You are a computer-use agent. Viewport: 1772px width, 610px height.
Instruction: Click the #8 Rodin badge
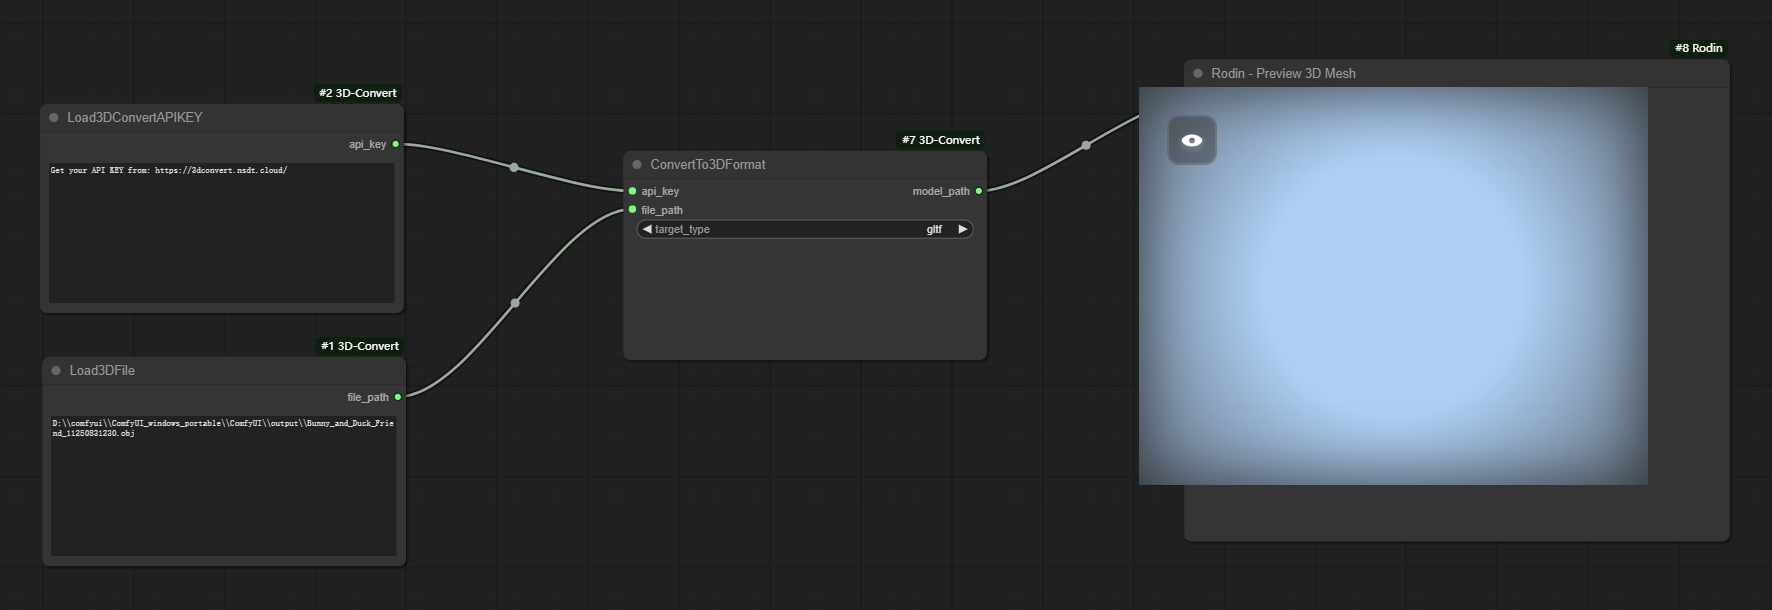point(1699,48)
